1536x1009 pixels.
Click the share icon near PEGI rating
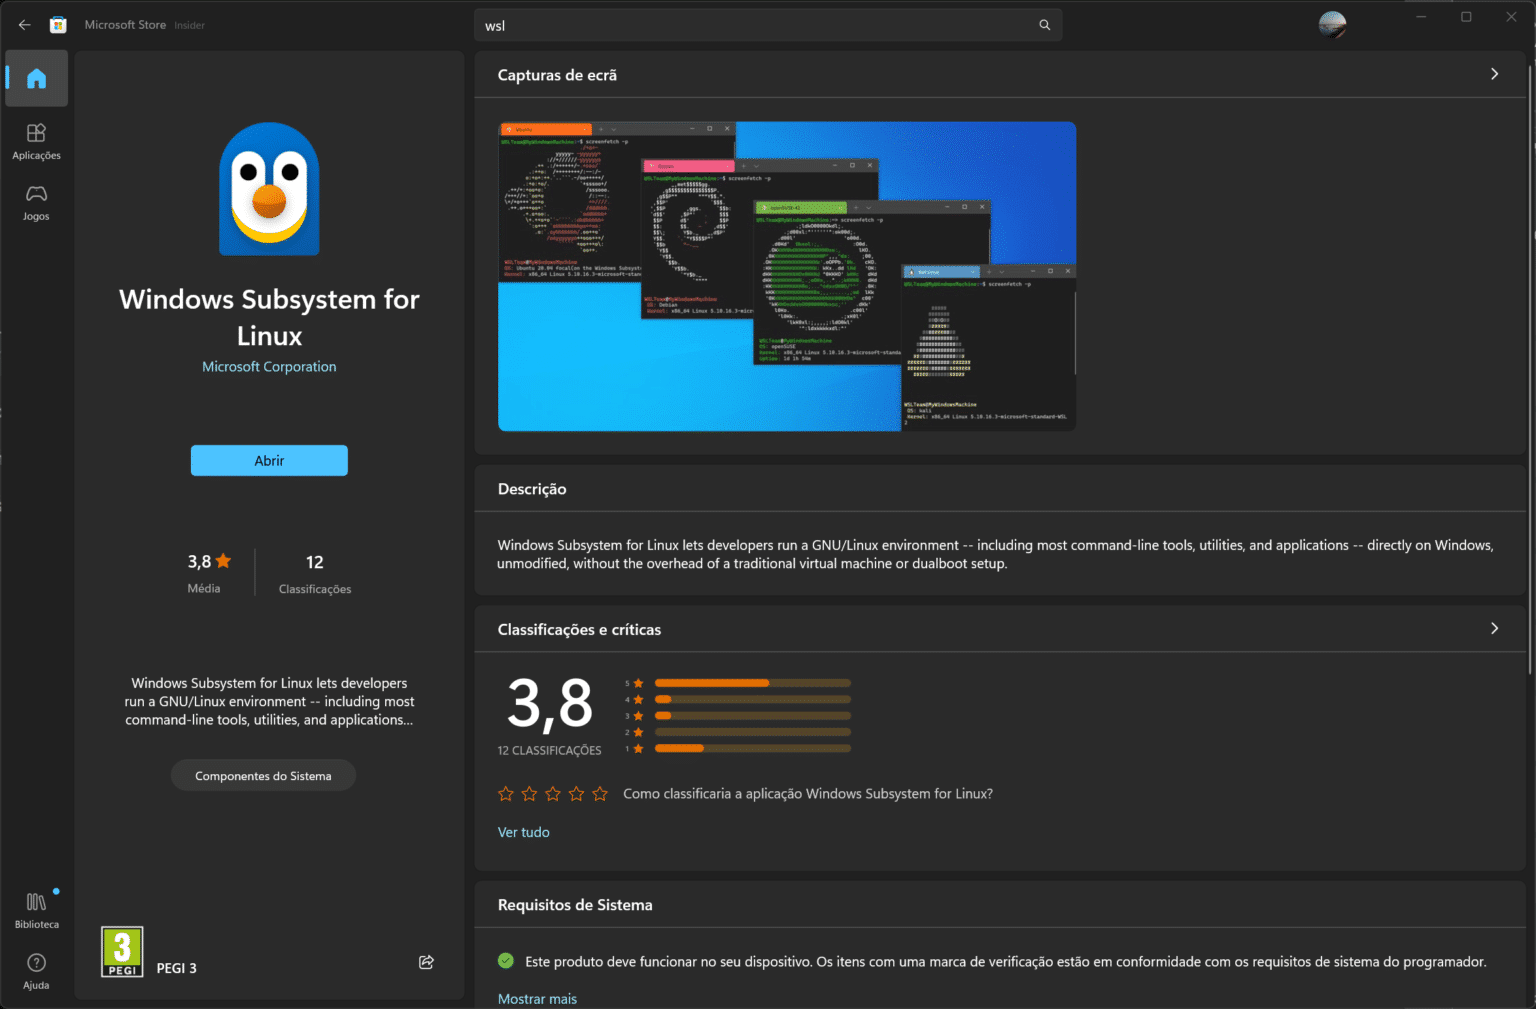click(425, 961)
